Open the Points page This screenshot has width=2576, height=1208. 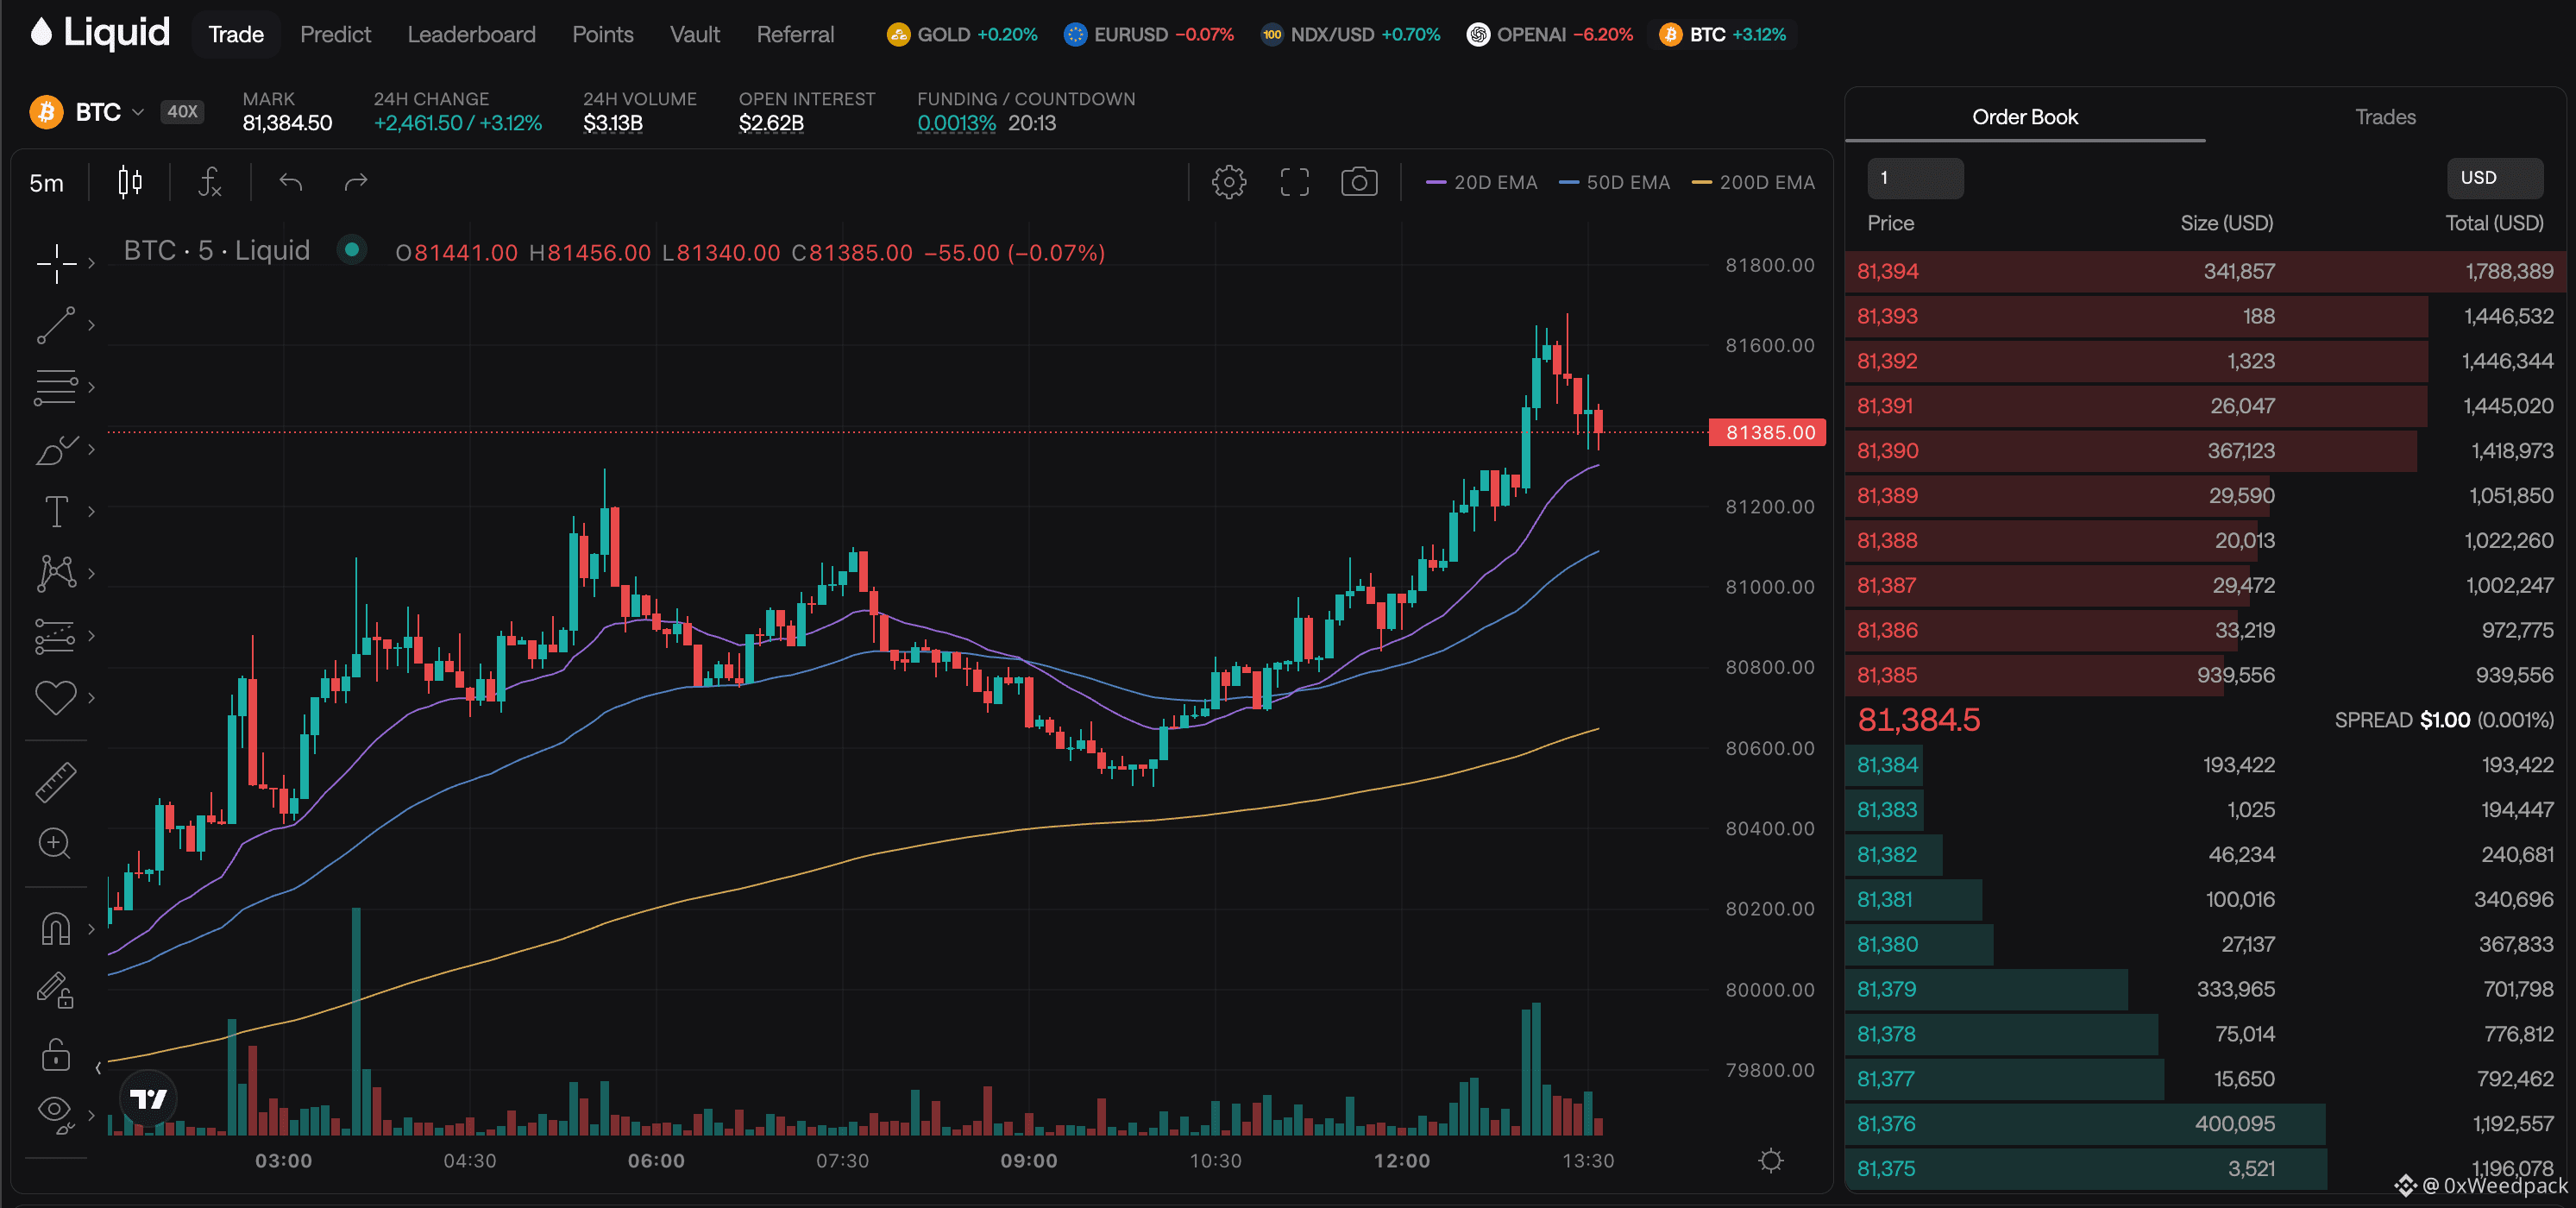(603, 34)
